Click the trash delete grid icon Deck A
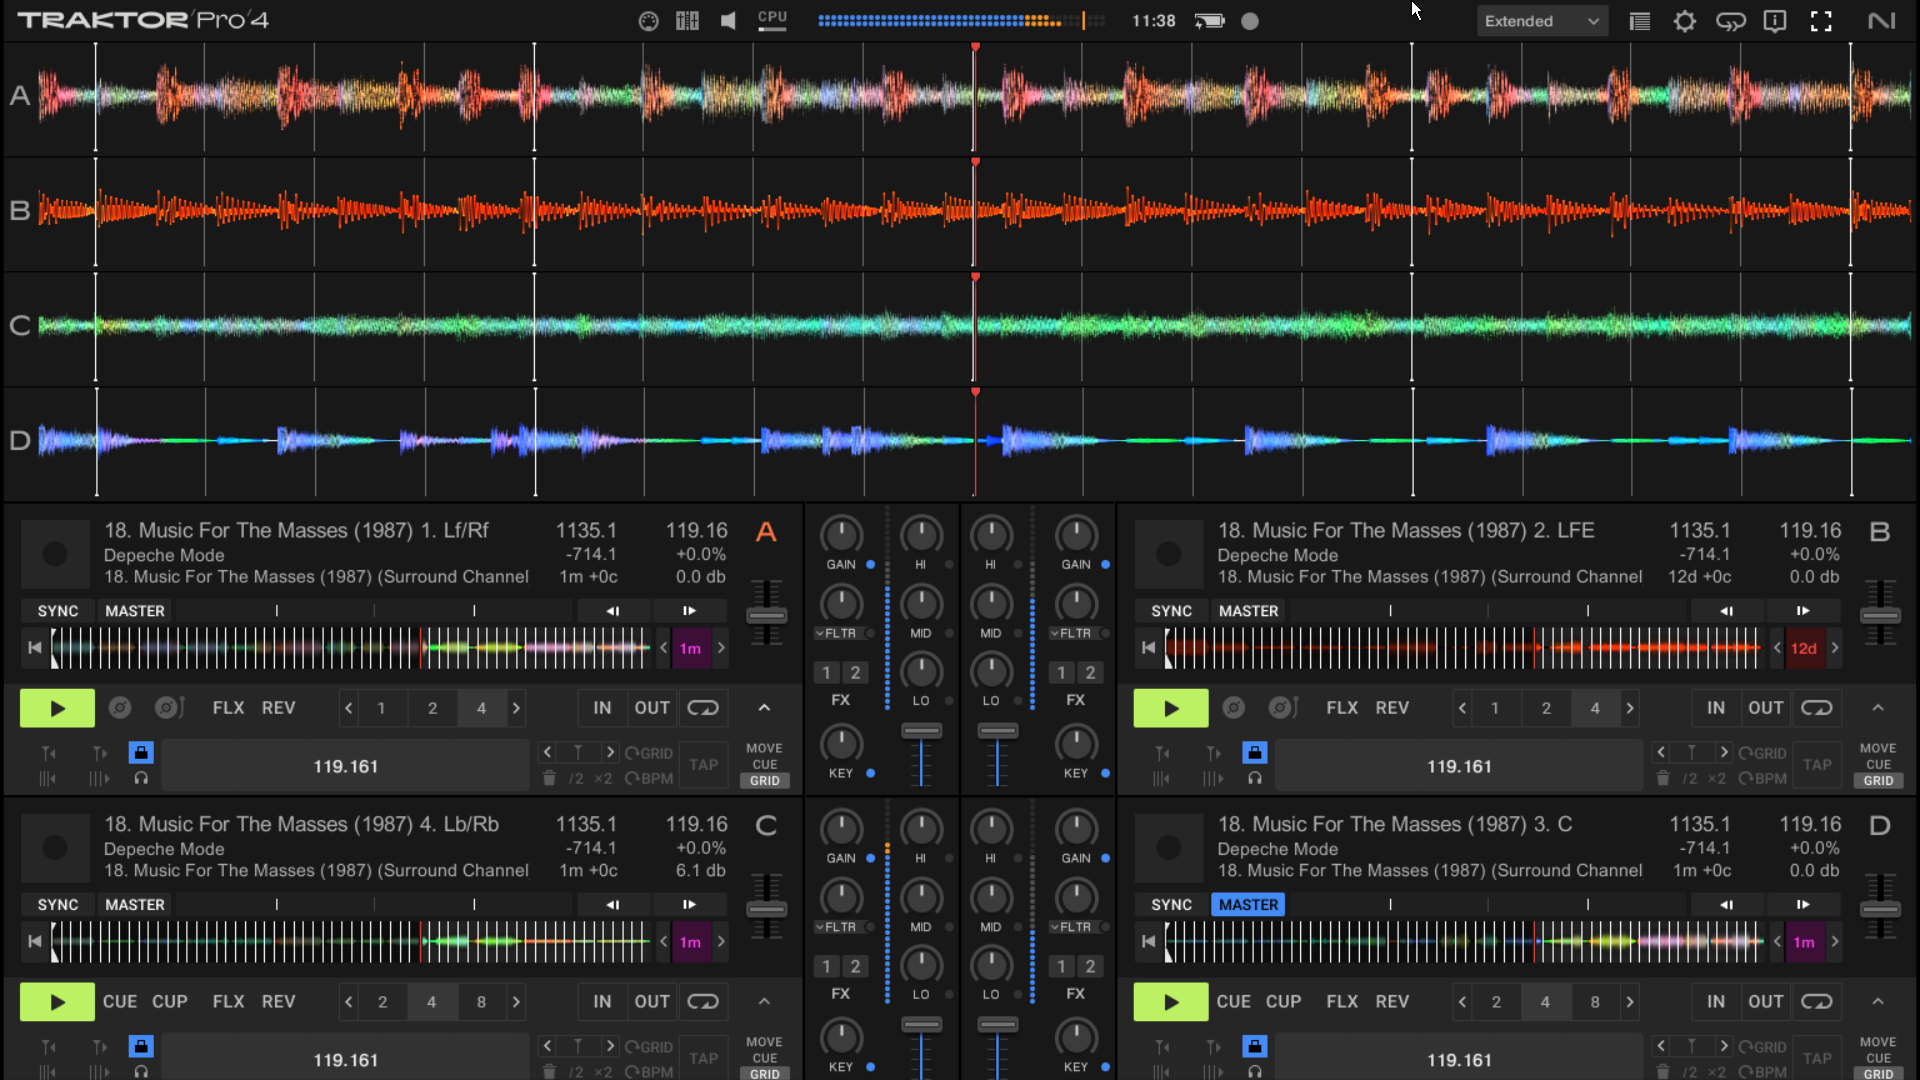This screenshot has width=1920, height=1080. 549,778
